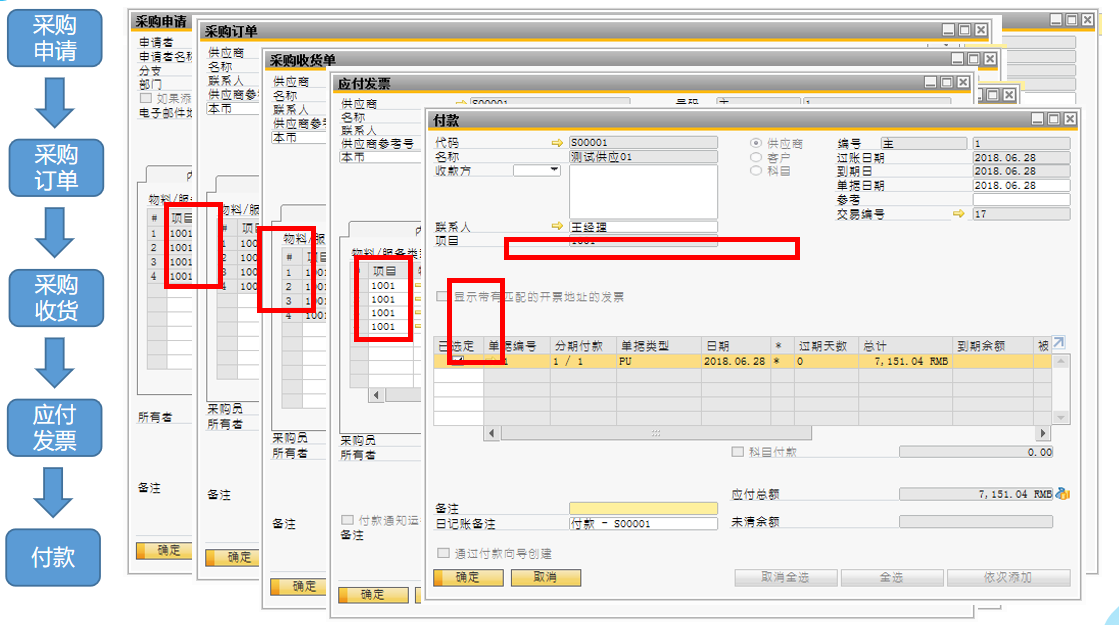Click the link arrow next to 代码 field
The width and height of the screenshot is (1119, 625).
coord(557,143)
